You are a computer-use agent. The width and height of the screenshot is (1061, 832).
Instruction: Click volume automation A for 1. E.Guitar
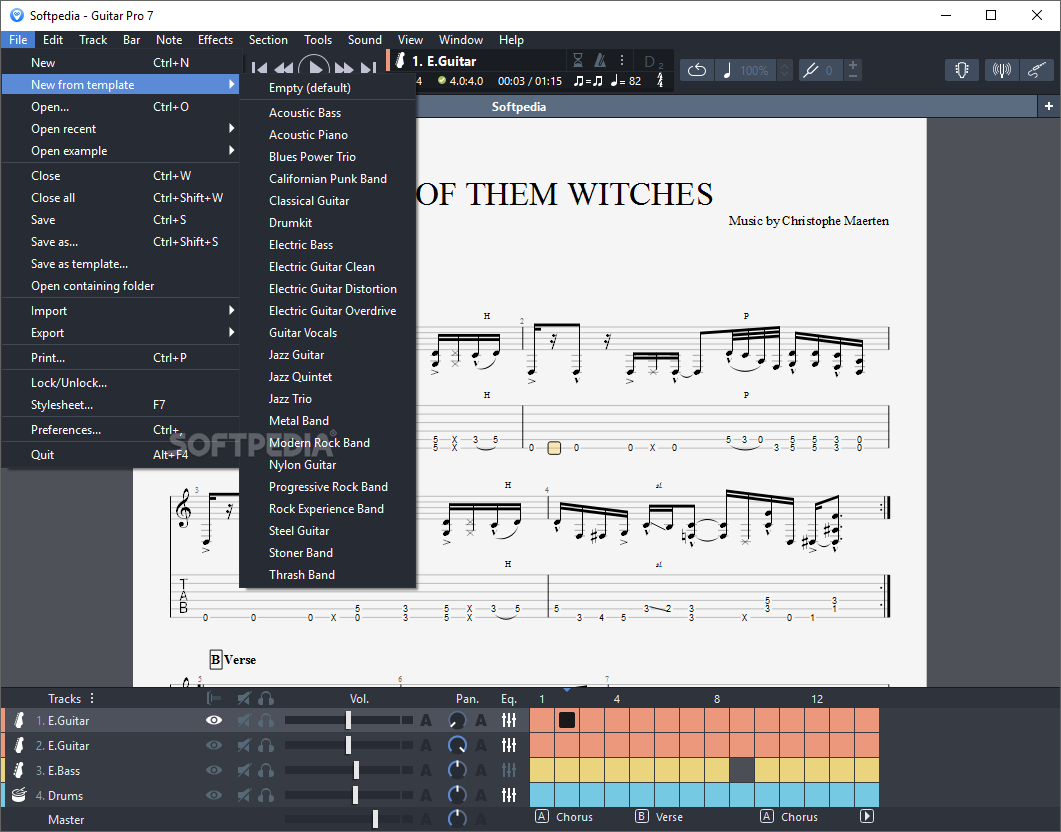426,720
